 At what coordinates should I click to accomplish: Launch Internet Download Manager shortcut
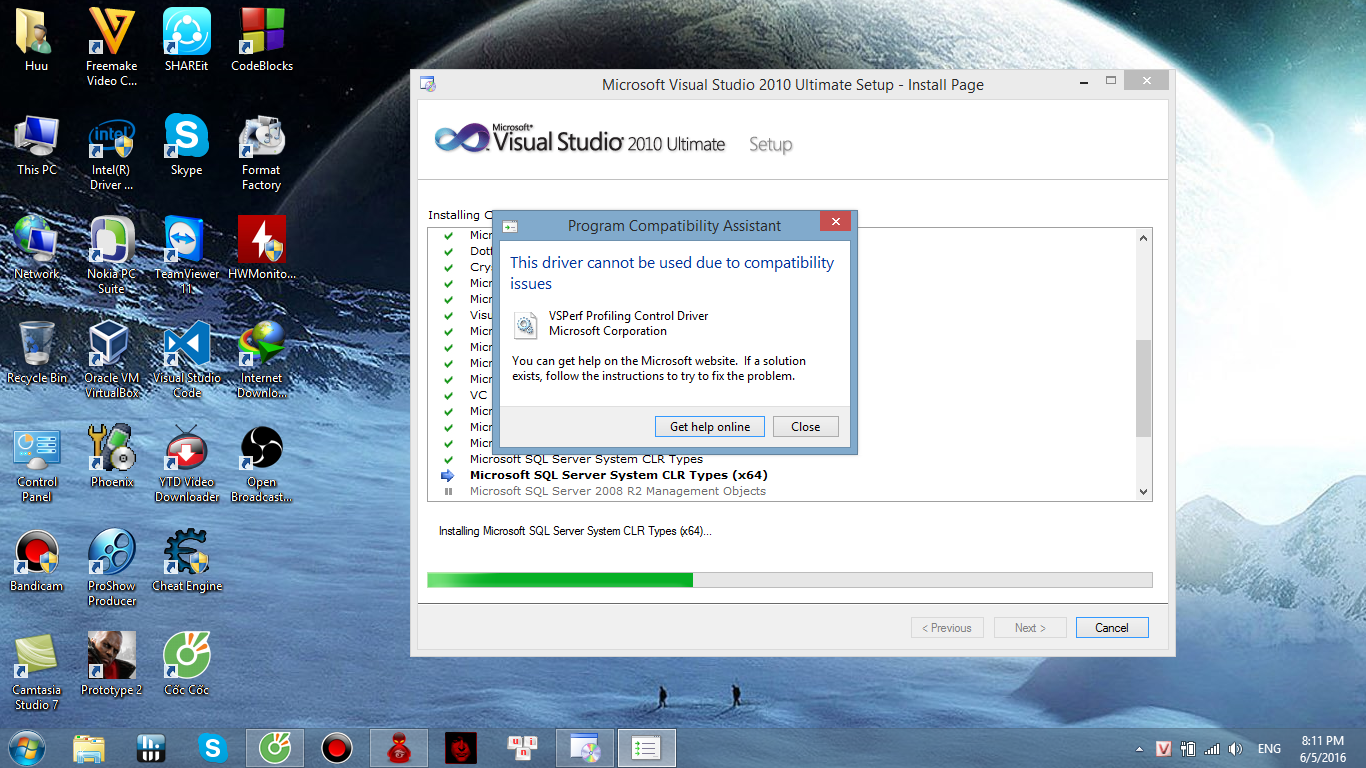click(261, 360)
